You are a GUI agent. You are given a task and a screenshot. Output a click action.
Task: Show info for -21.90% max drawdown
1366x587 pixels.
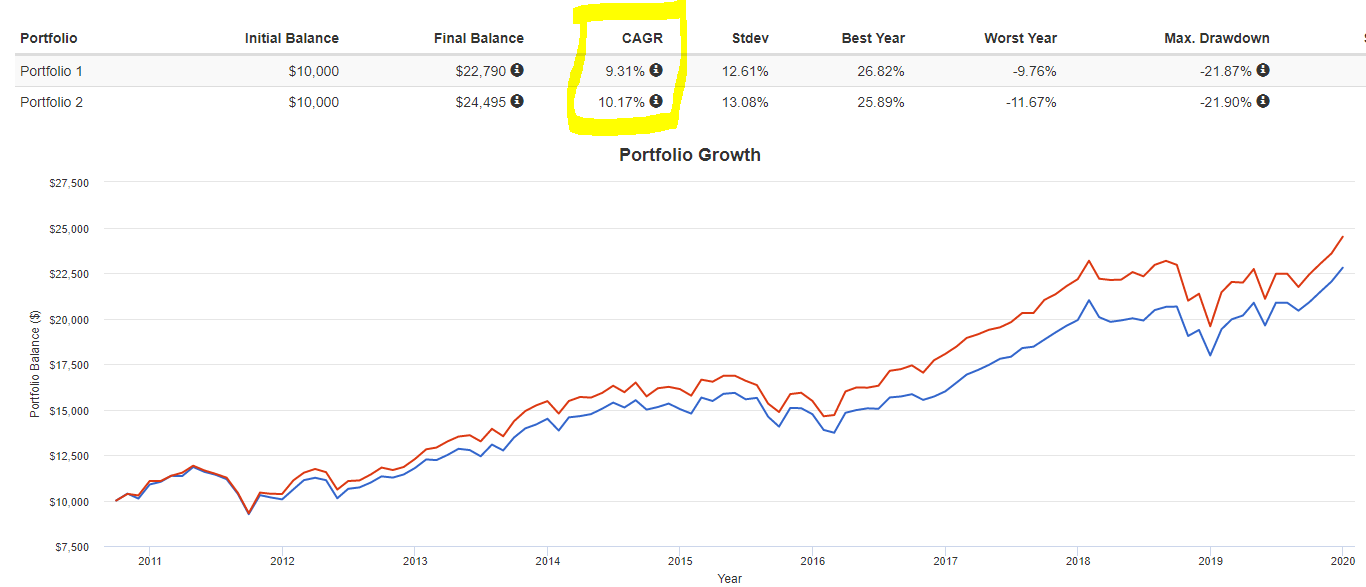pyautogui.click(x=1263, y=101)
